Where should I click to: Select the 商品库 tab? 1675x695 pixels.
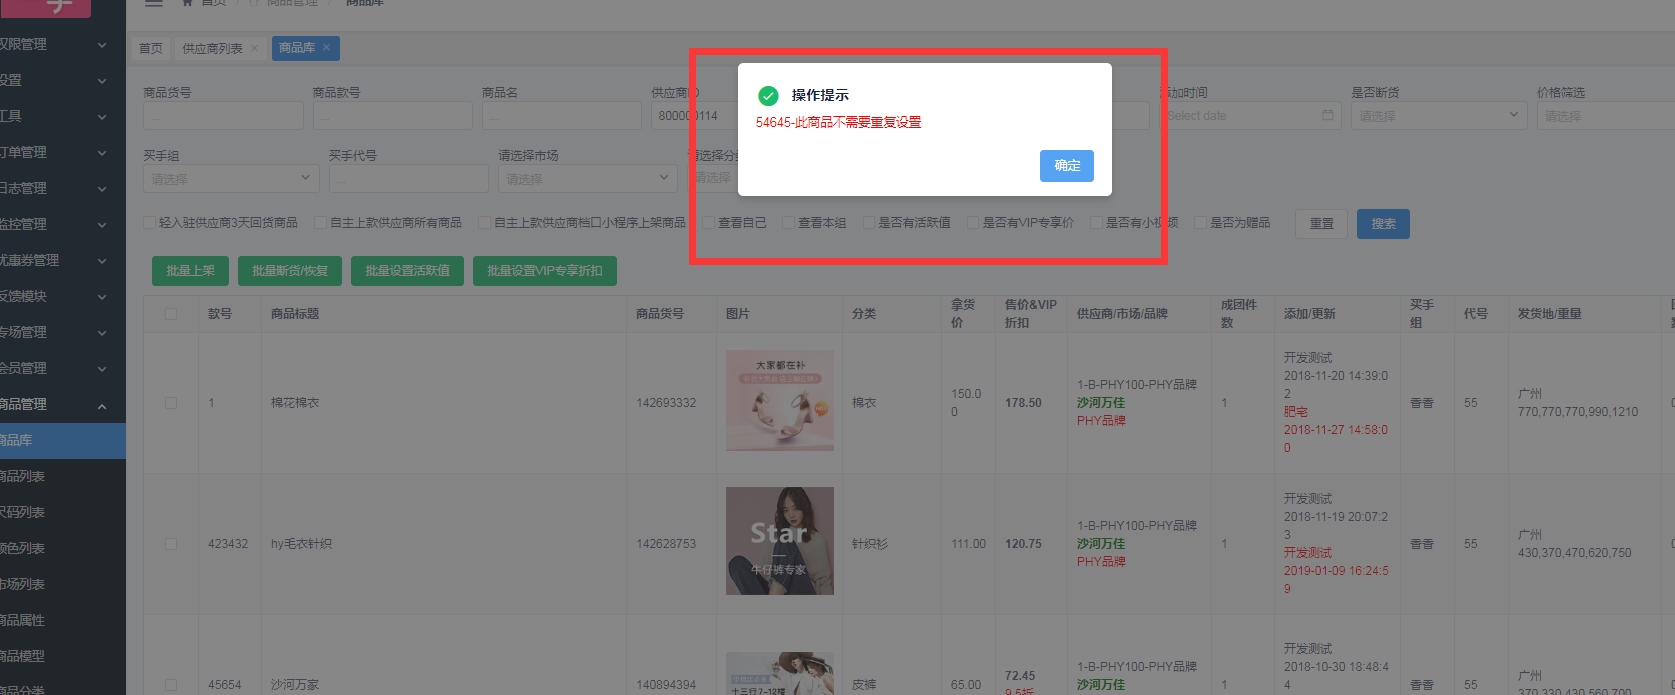pos(297,48)
